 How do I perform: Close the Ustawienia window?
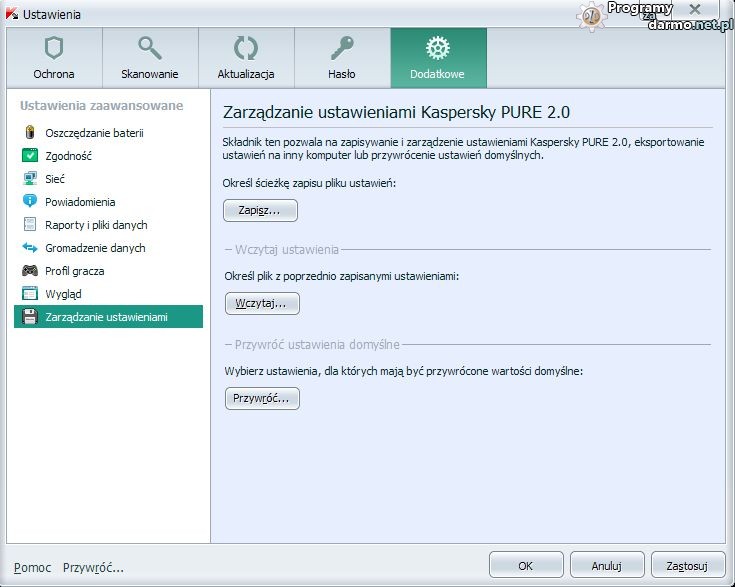pyautogui.click(x=695, y=8)
